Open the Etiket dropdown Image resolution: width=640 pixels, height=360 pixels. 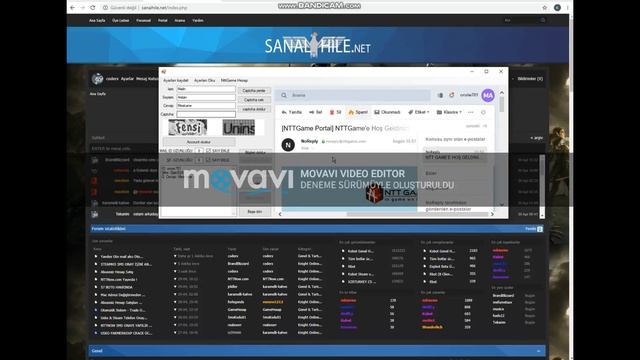click(419, 112)
